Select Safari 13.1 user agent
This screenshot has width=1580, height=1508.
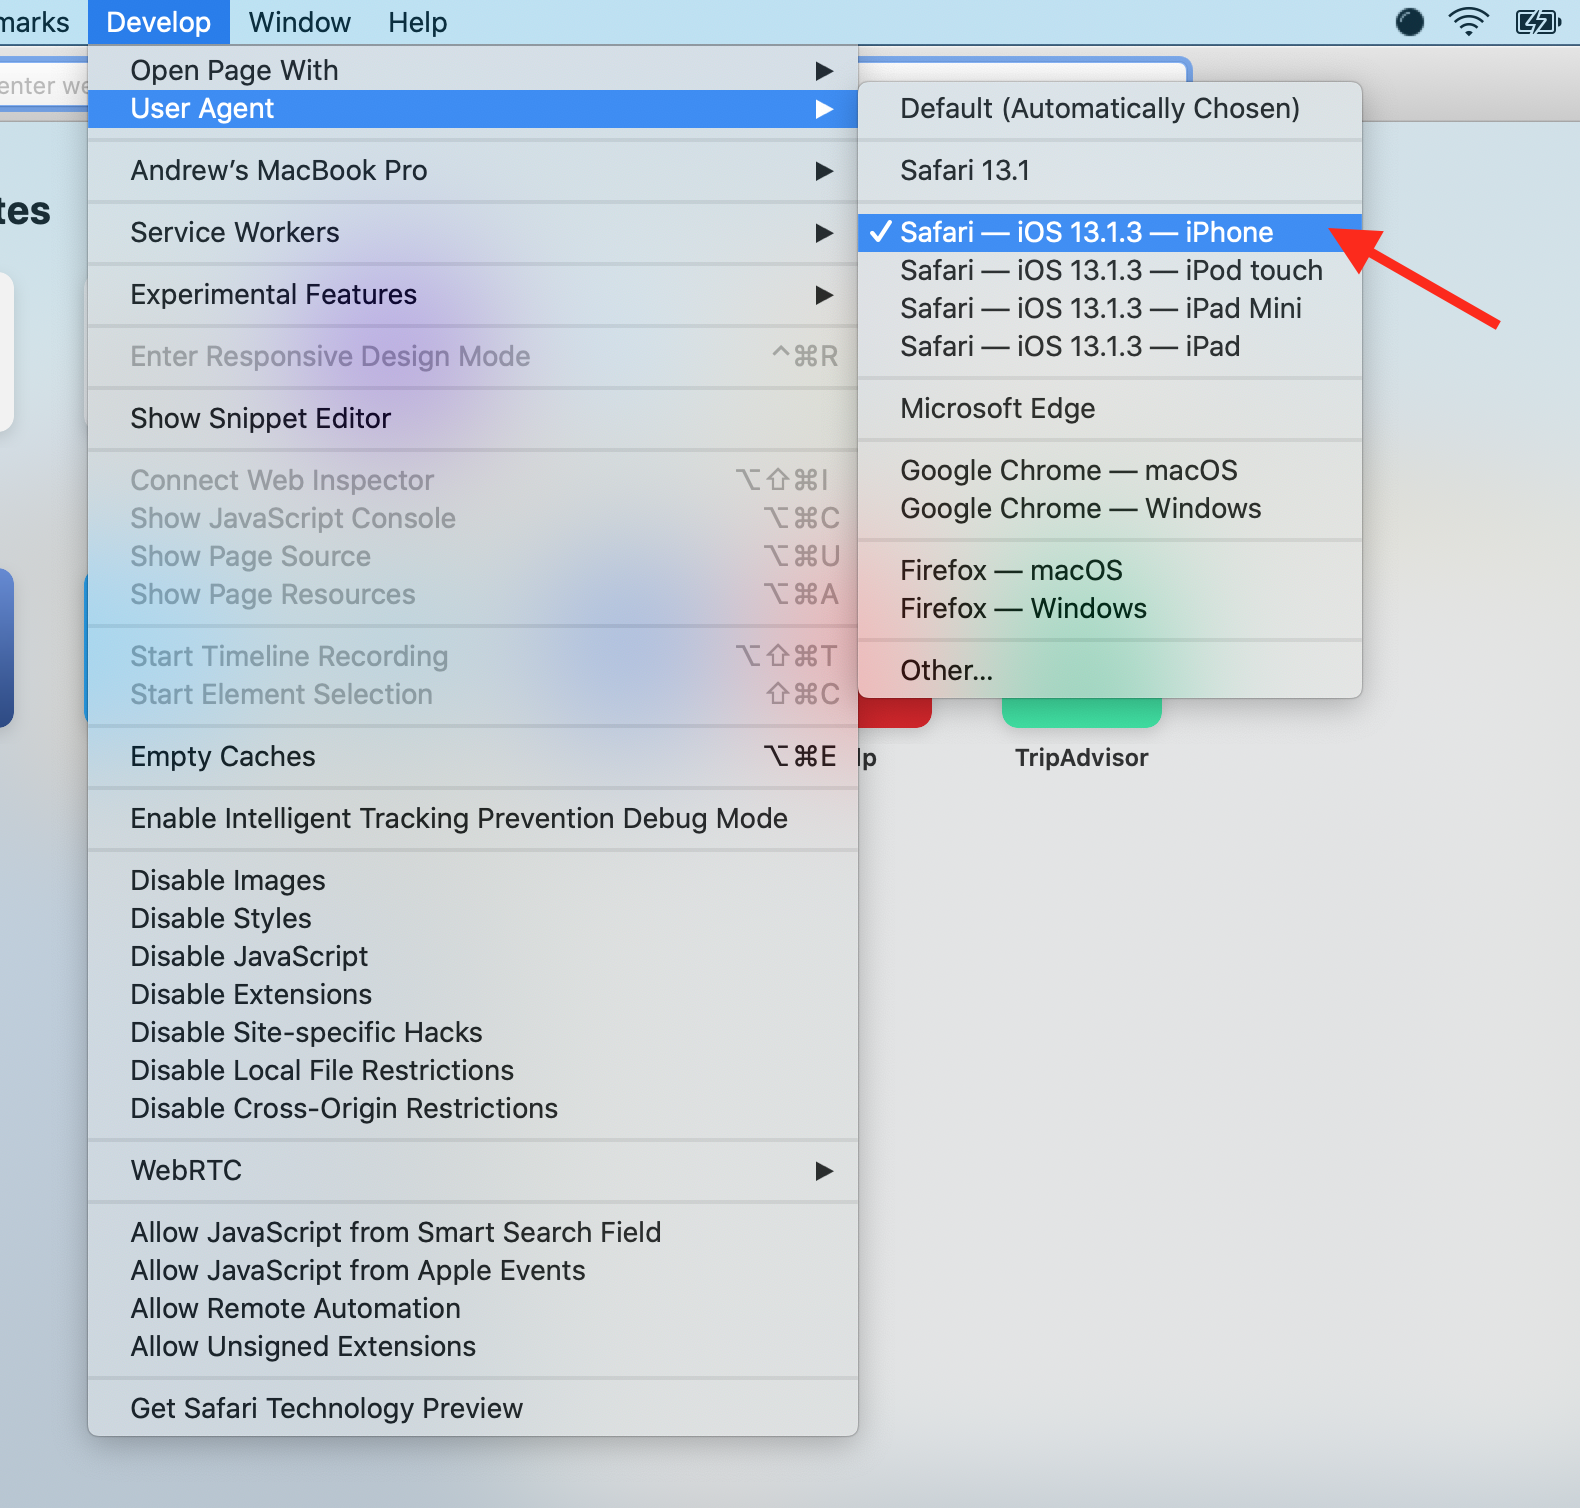(1110, 170)
